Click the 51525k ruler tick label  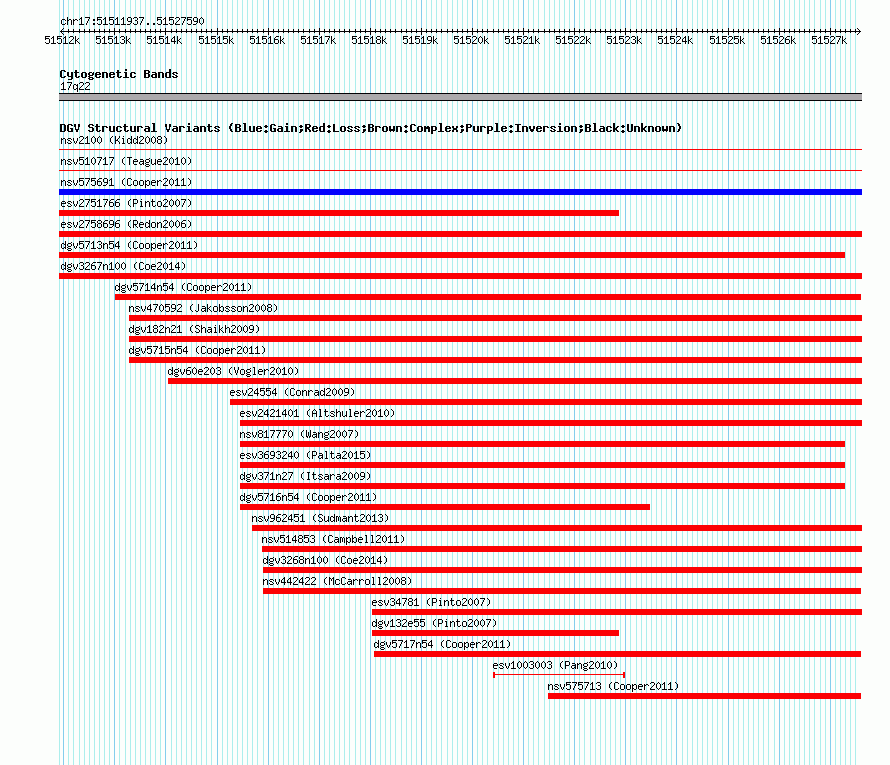tap(727, 40)
